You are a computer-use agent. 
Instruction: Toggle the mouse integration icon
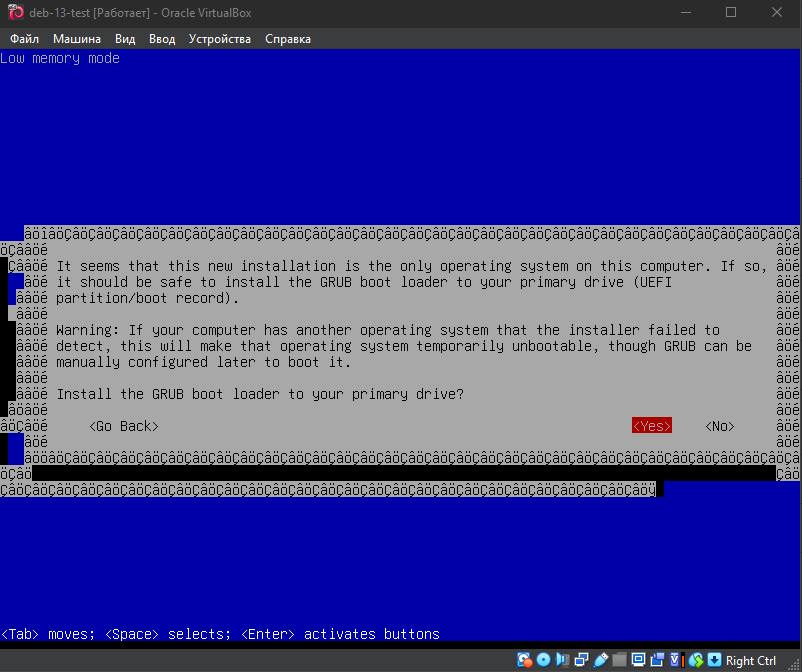tap(696, 660)
